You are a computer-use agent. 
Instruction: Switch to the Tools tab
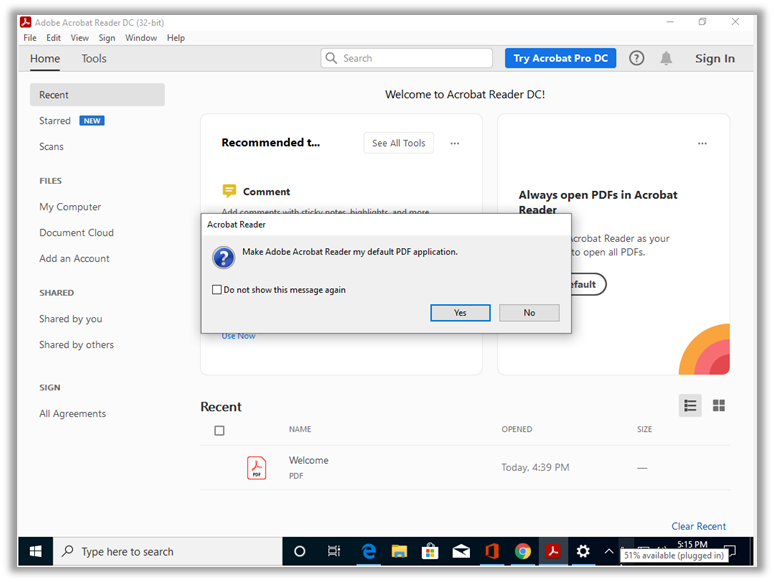[x=94, y=59]
